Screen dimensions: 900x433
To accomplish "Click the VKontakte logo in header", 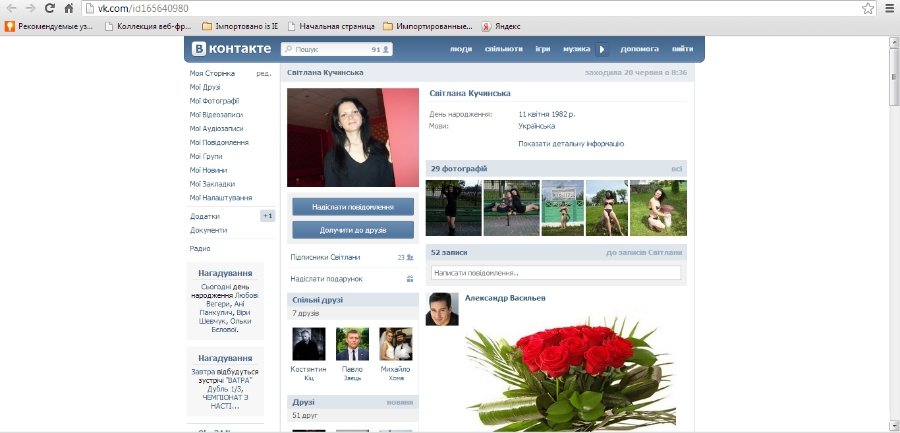I will click(x=231, y=48).
